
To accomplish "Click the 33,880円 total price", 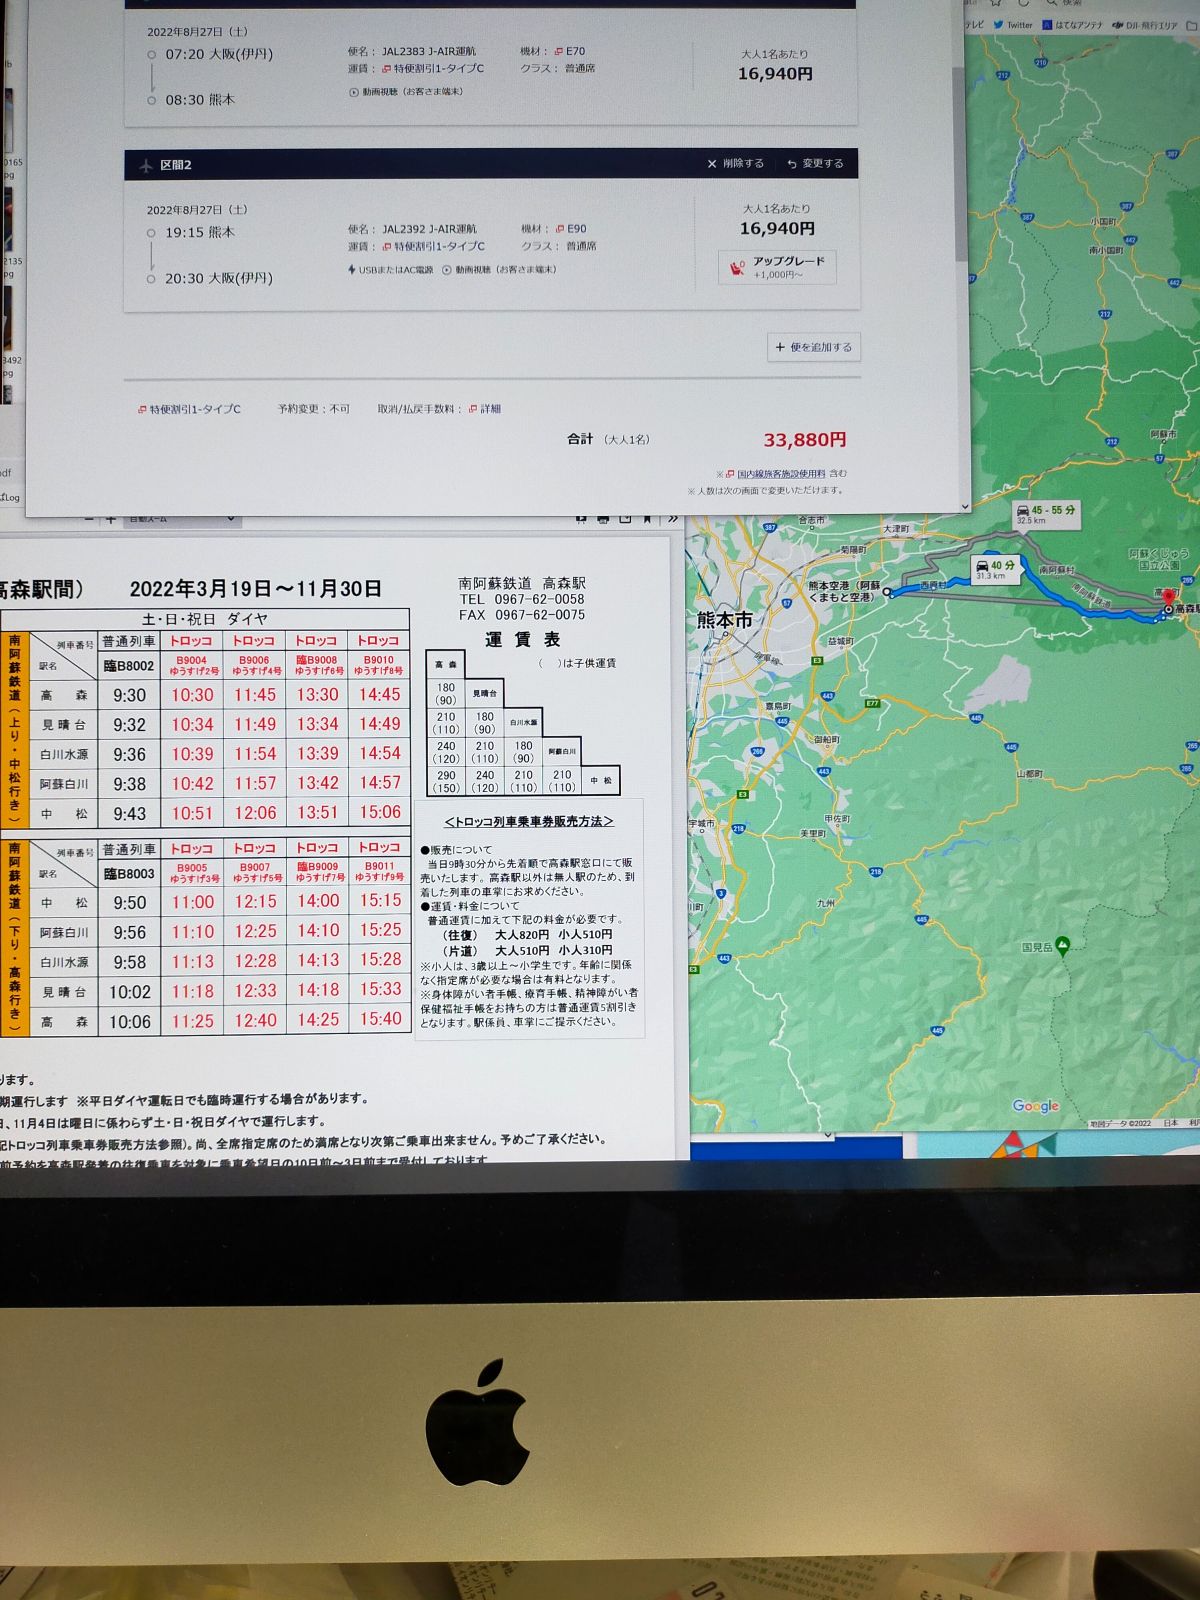I will coord(804,440).
